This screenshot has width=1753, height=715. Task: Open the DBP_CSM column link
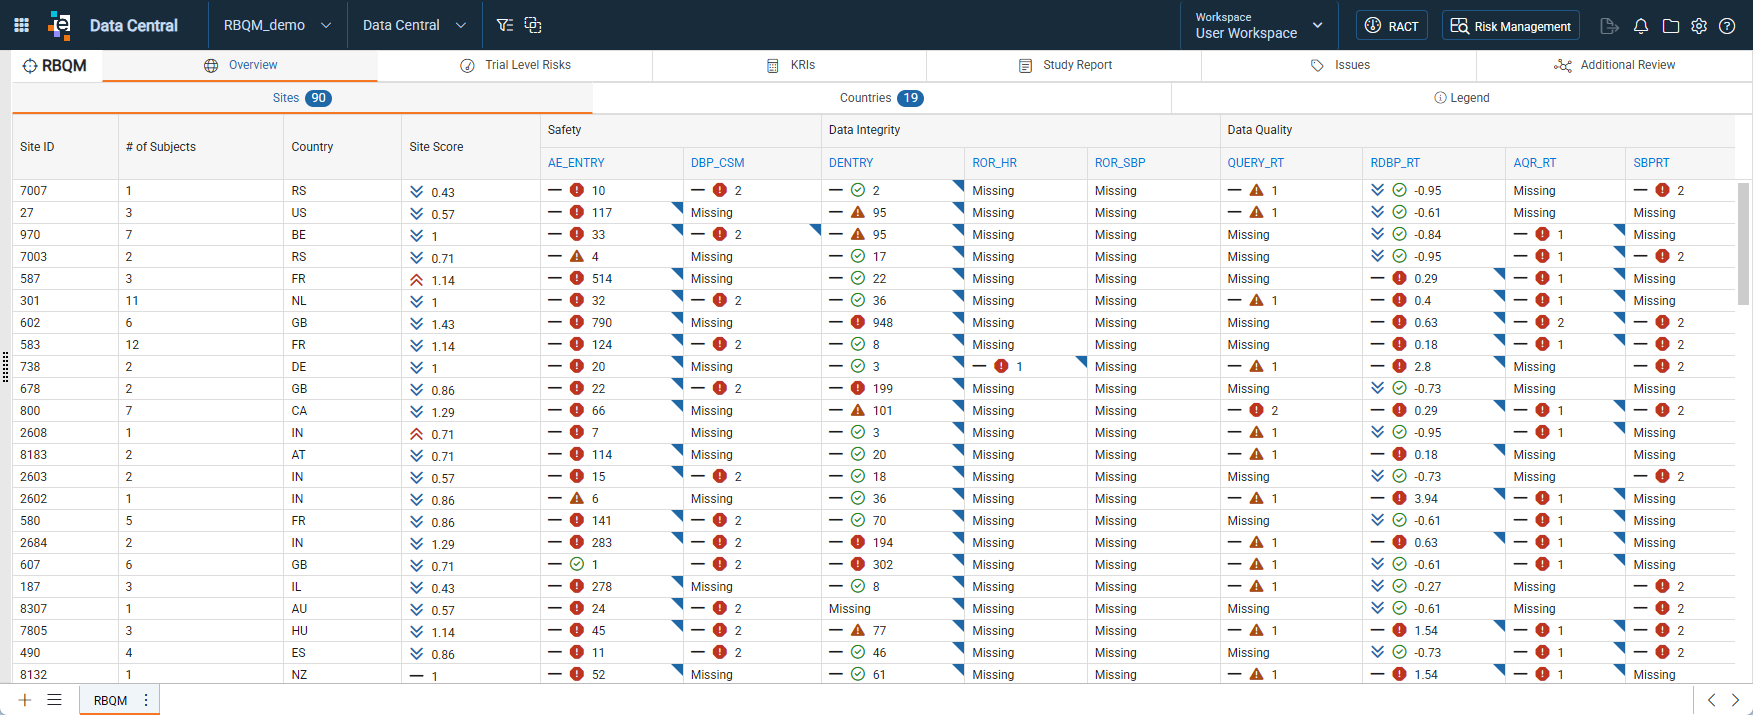pos(718,163)
